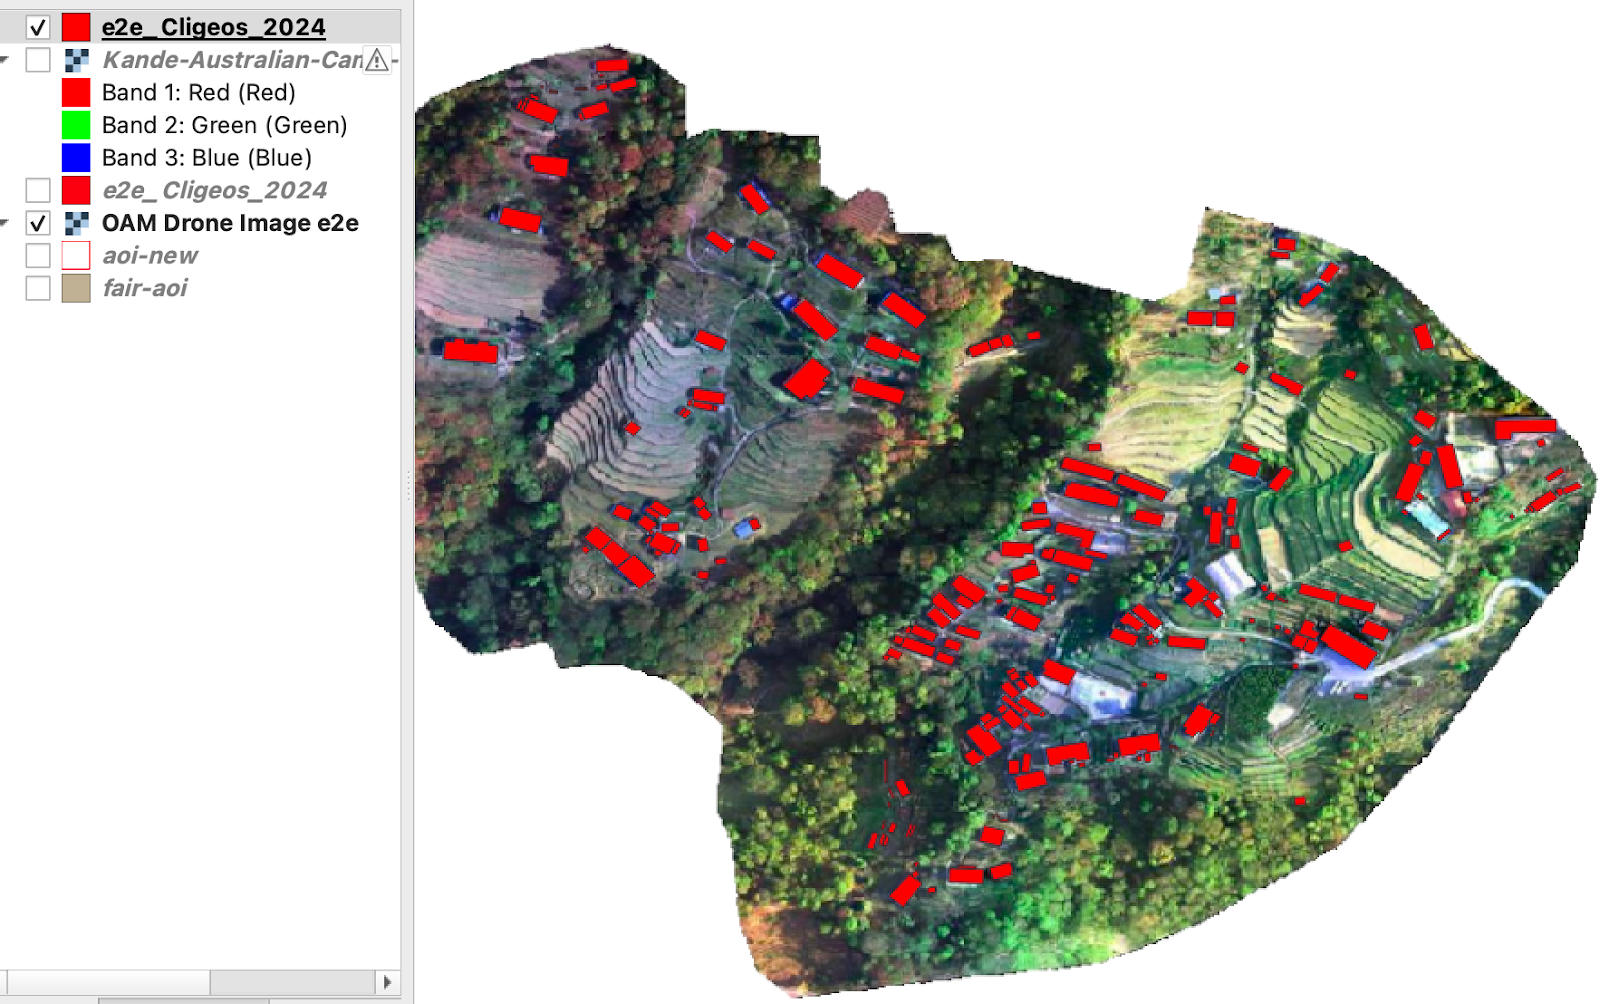Select the Kande-Australian-Can layer name
Screen dimensions: 1600x1004
tap(232, 60)
